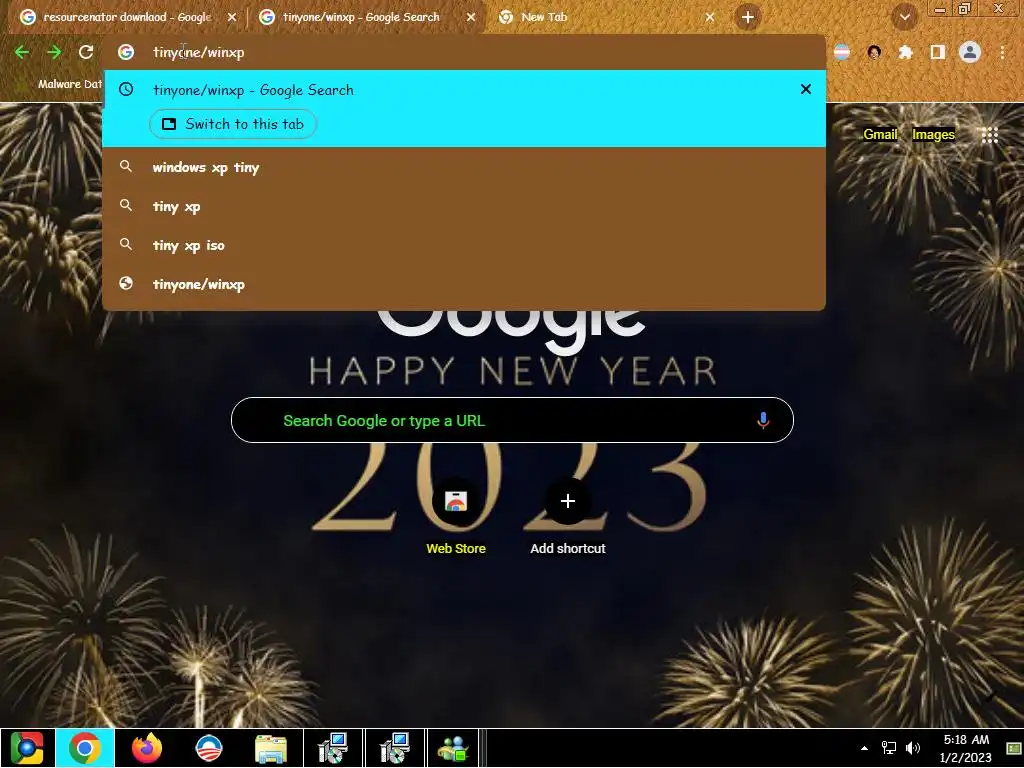The height and width of the screenshot is (768, 1024).
Task: Close the resourcenator download tab
Action: tap(232, 18)
